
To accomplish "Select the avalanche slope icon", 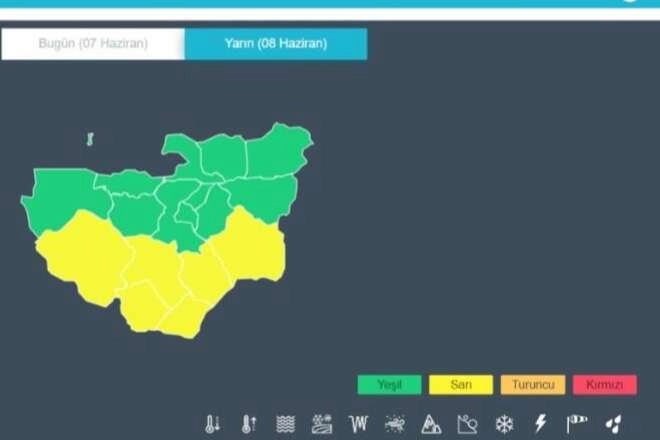I will (468, 424).
